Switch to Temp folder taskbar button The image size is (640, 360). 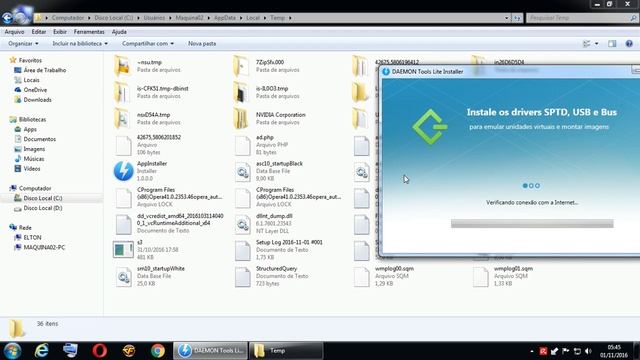(286, 351)
